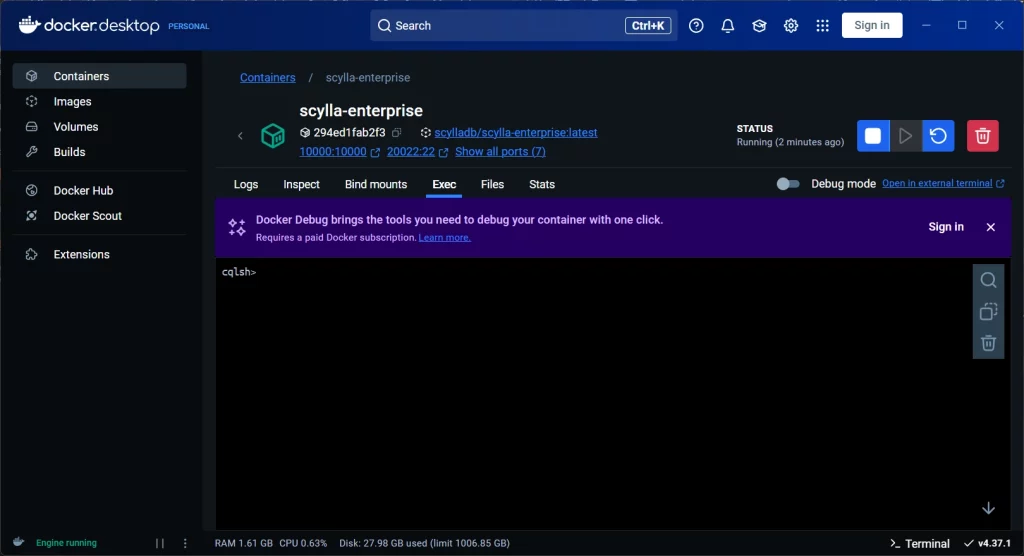Image resolution: width=1024 pixels, height=556 pixels.
Task: Delete the container with red trash button
Action: [x=983, y=136]
